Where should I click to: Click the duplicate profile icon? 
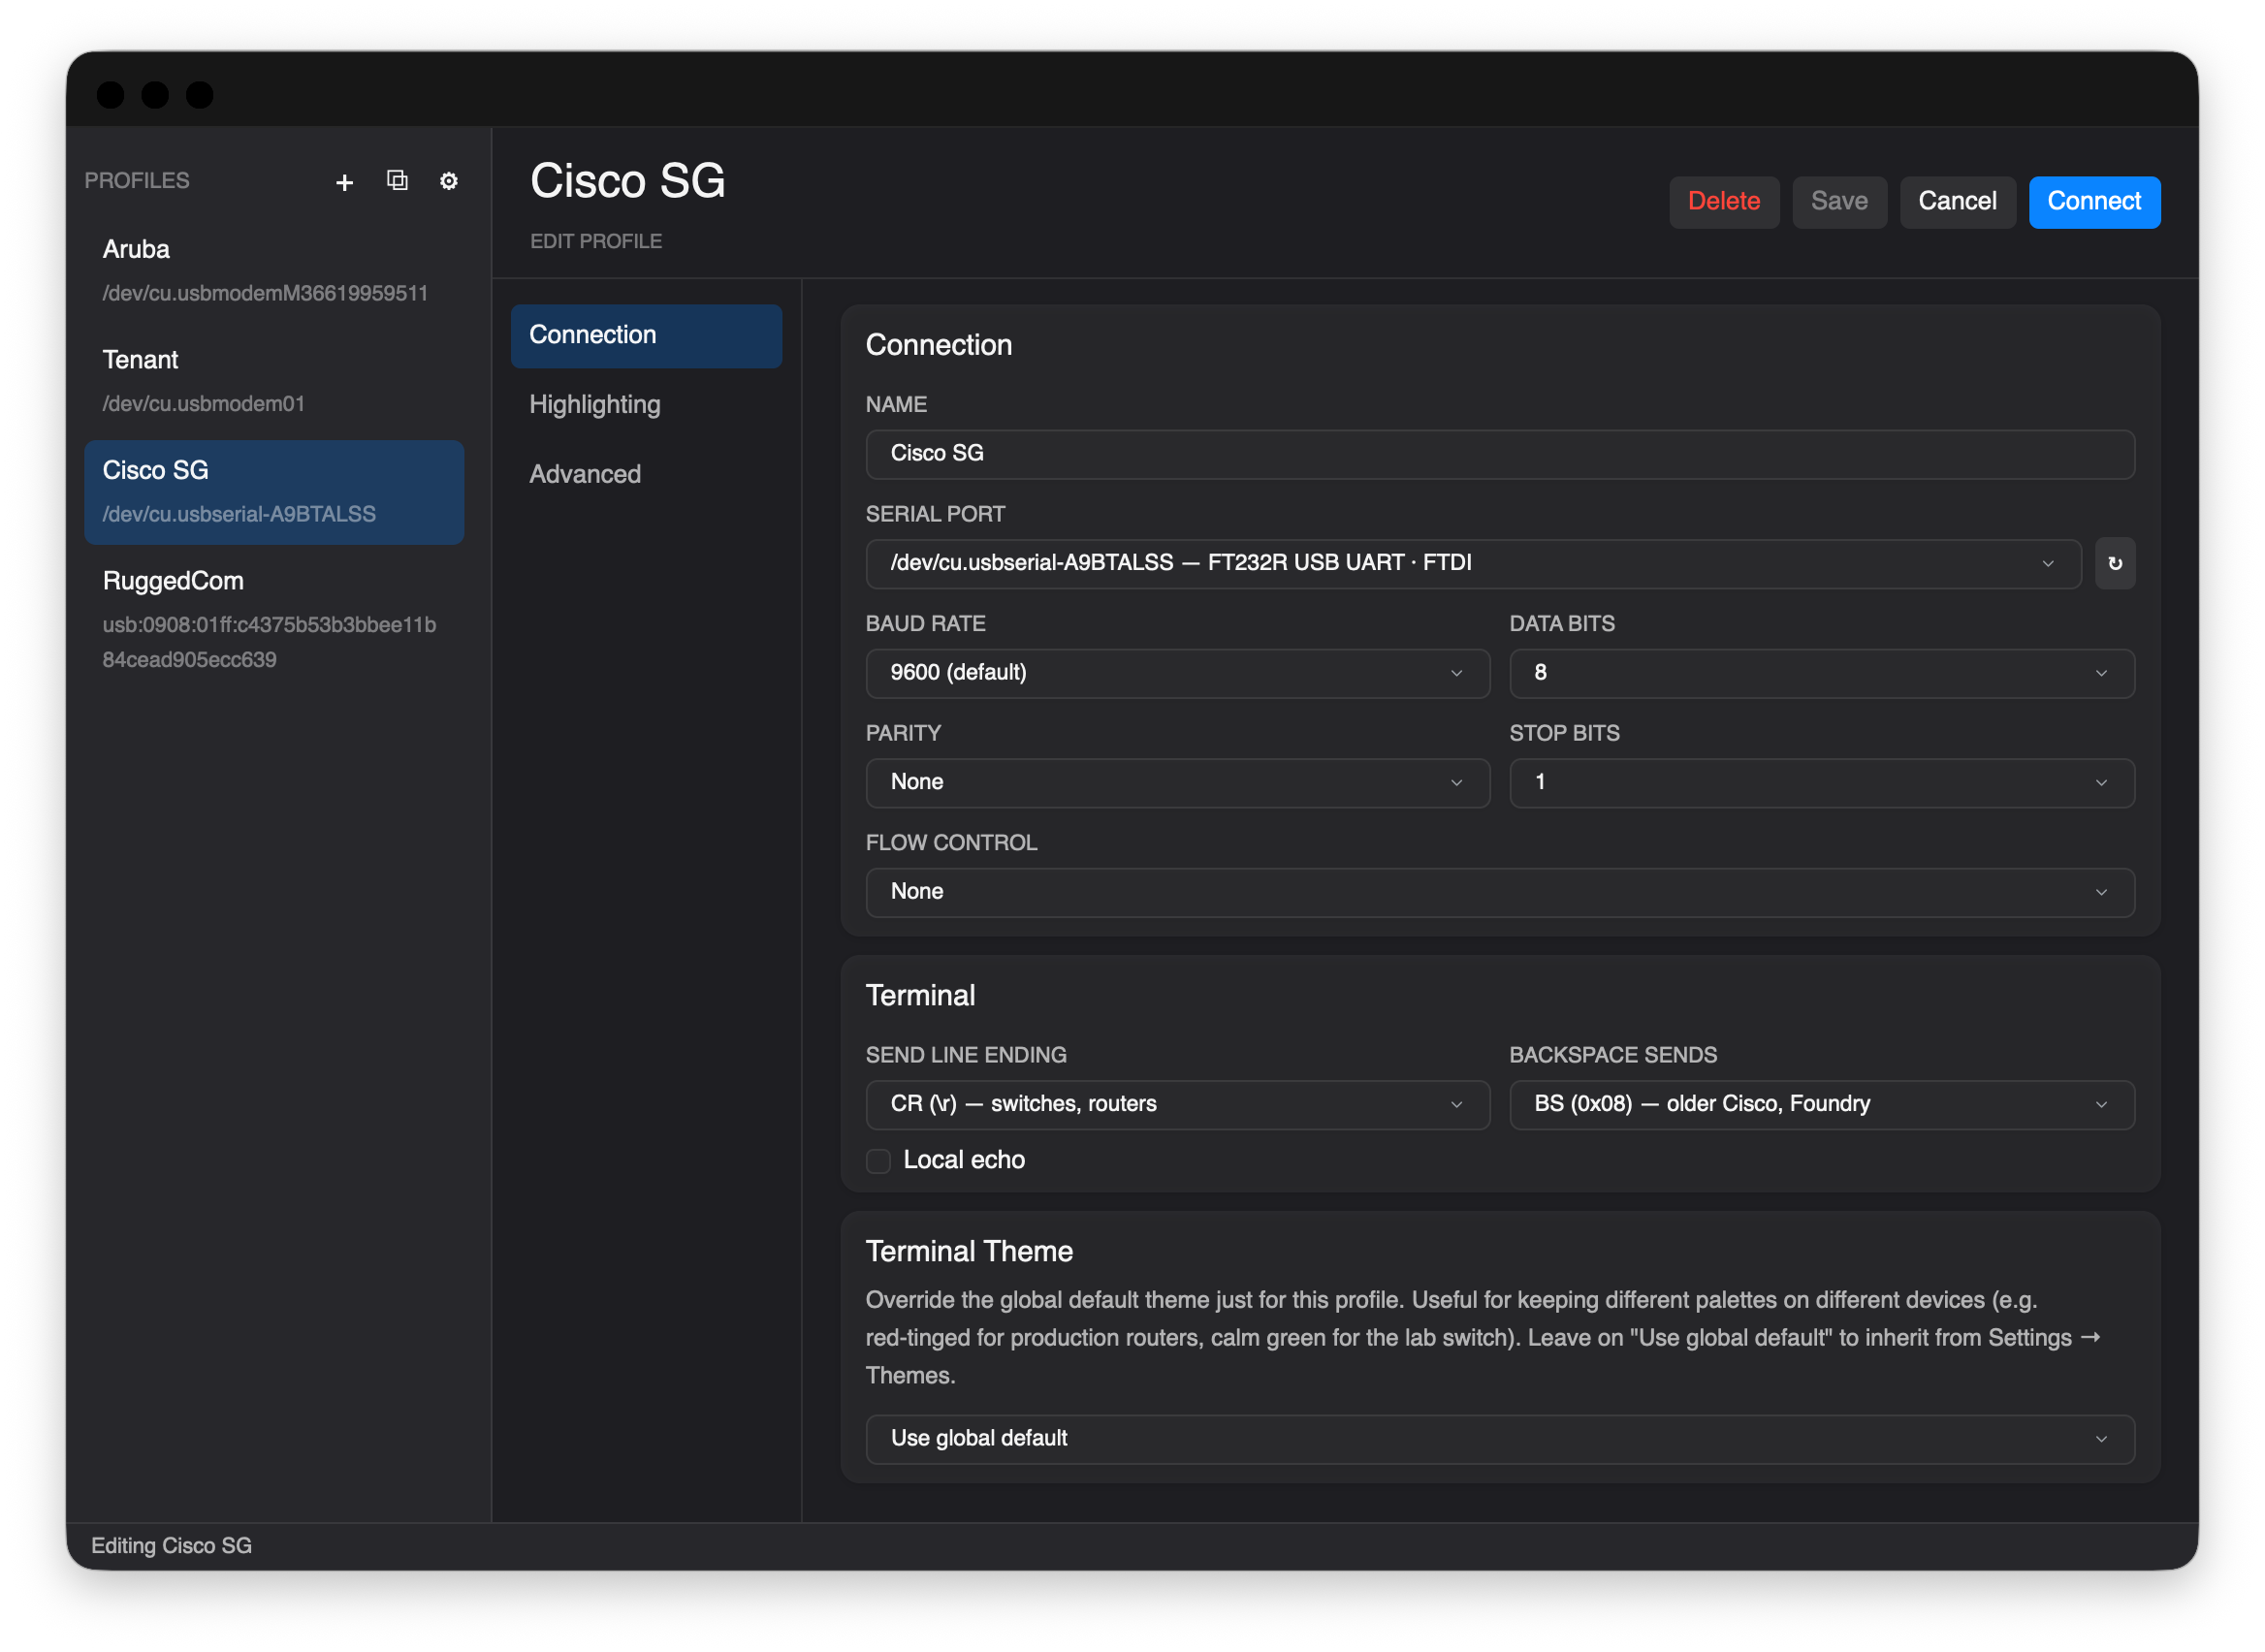397,181
